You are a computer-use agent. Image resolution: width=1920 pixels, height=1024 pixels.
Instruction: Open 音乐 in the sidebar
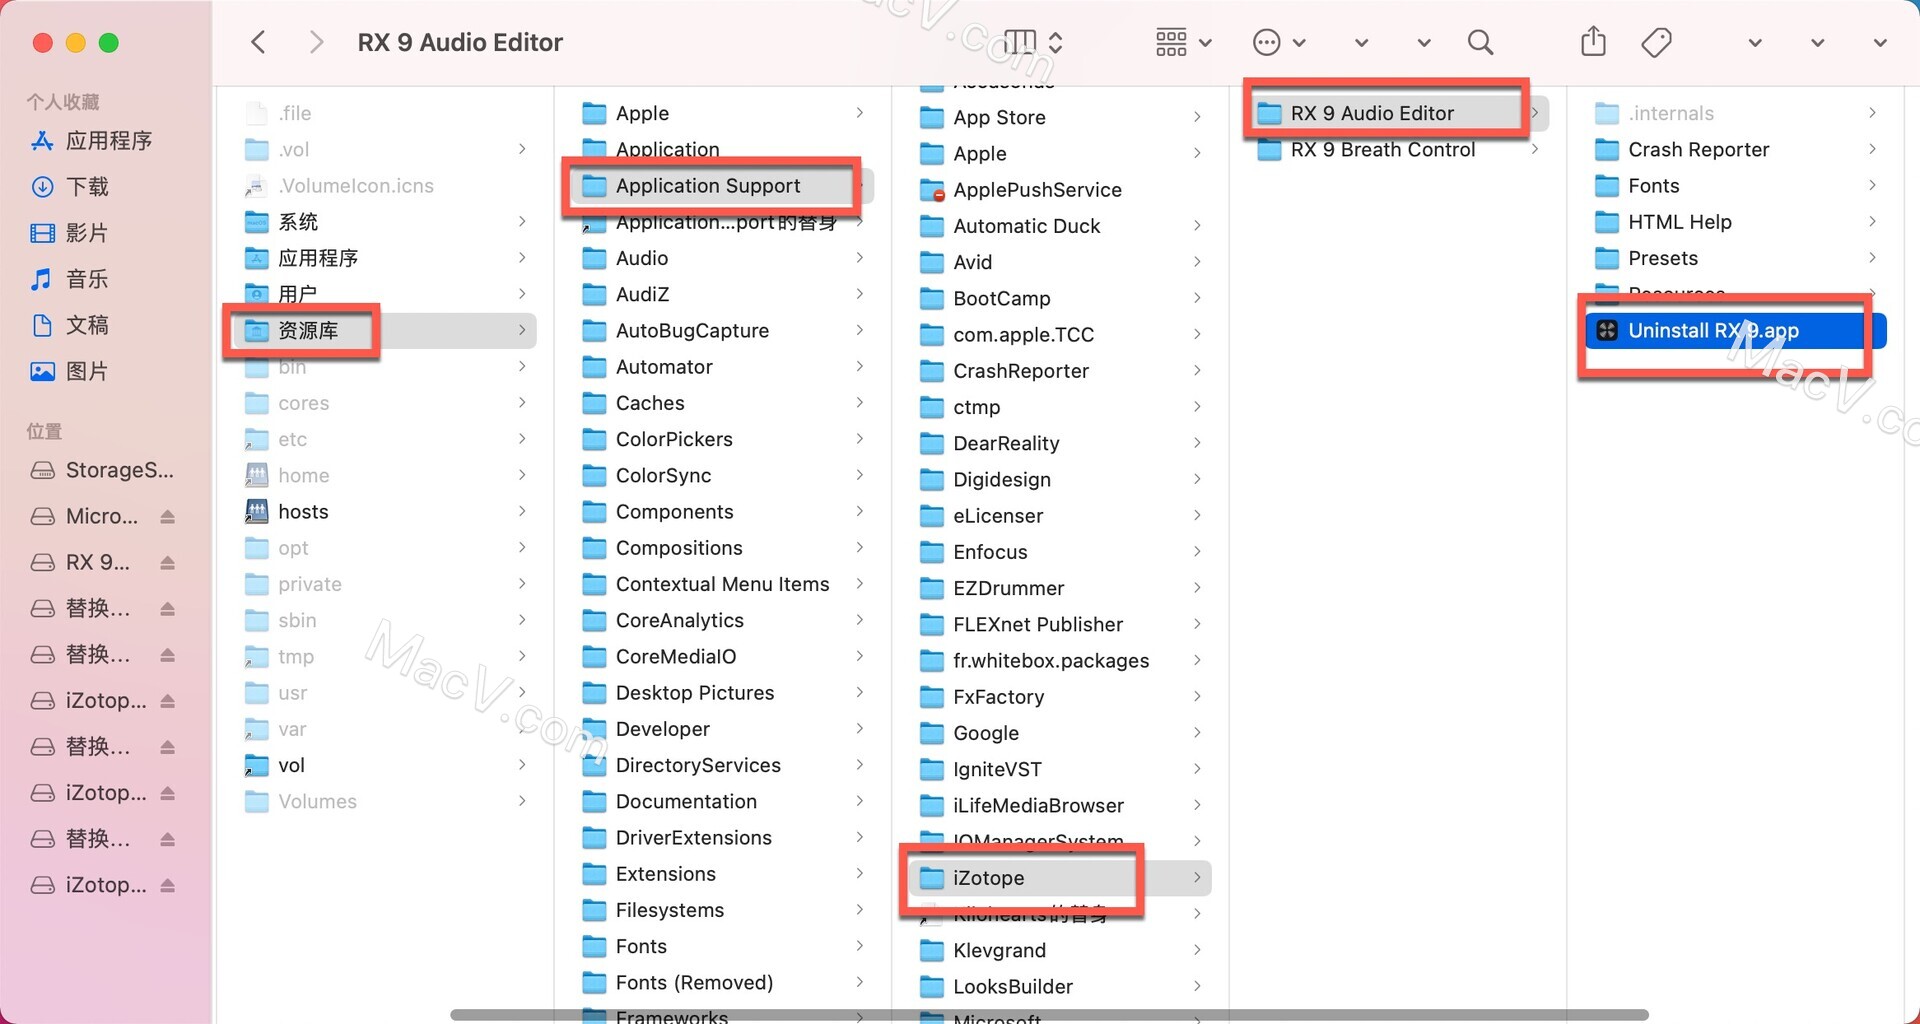pyautogui.click(x=70, y=279)
